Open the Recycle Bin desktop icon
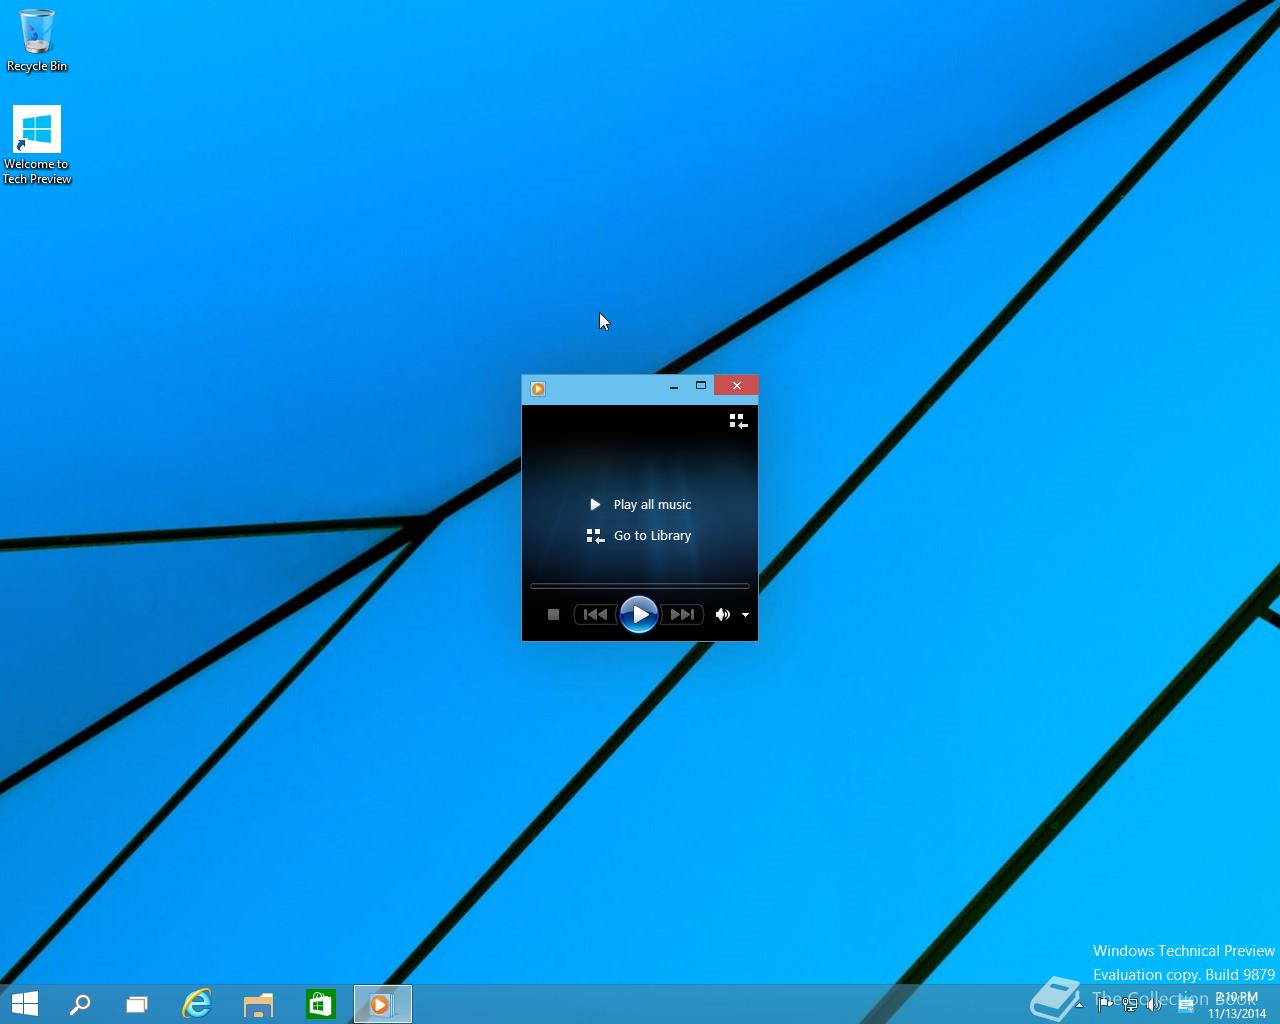The image size is (1280, 1024). (37, 41)
